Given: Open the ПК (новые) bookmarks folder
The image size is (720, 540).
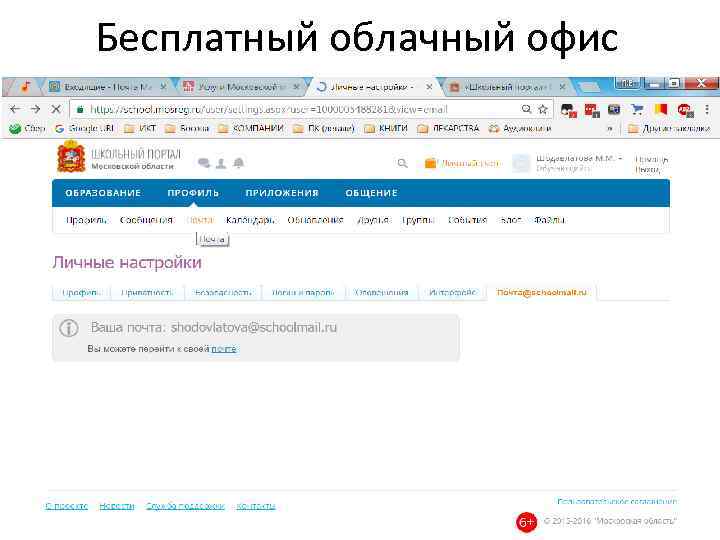Looking at the screenshot, I should tap(324, 129).
